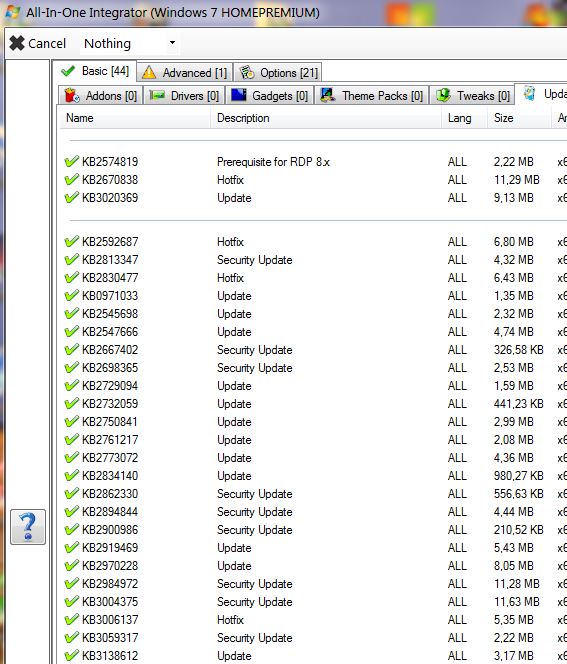This screenshot has width=567, height=664.
Task: Click ALL language cell for KB2592687
Action: tap(457, 242)
